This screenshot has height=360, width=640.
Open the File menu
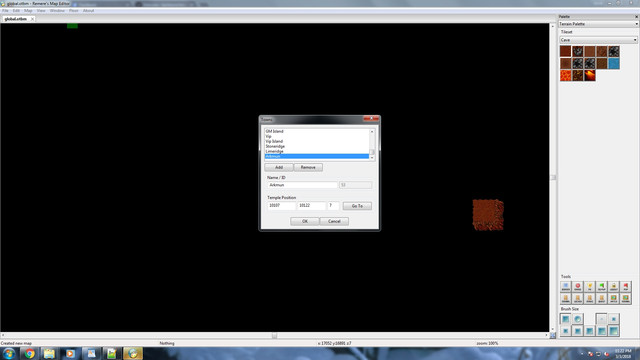coord(5,11)
